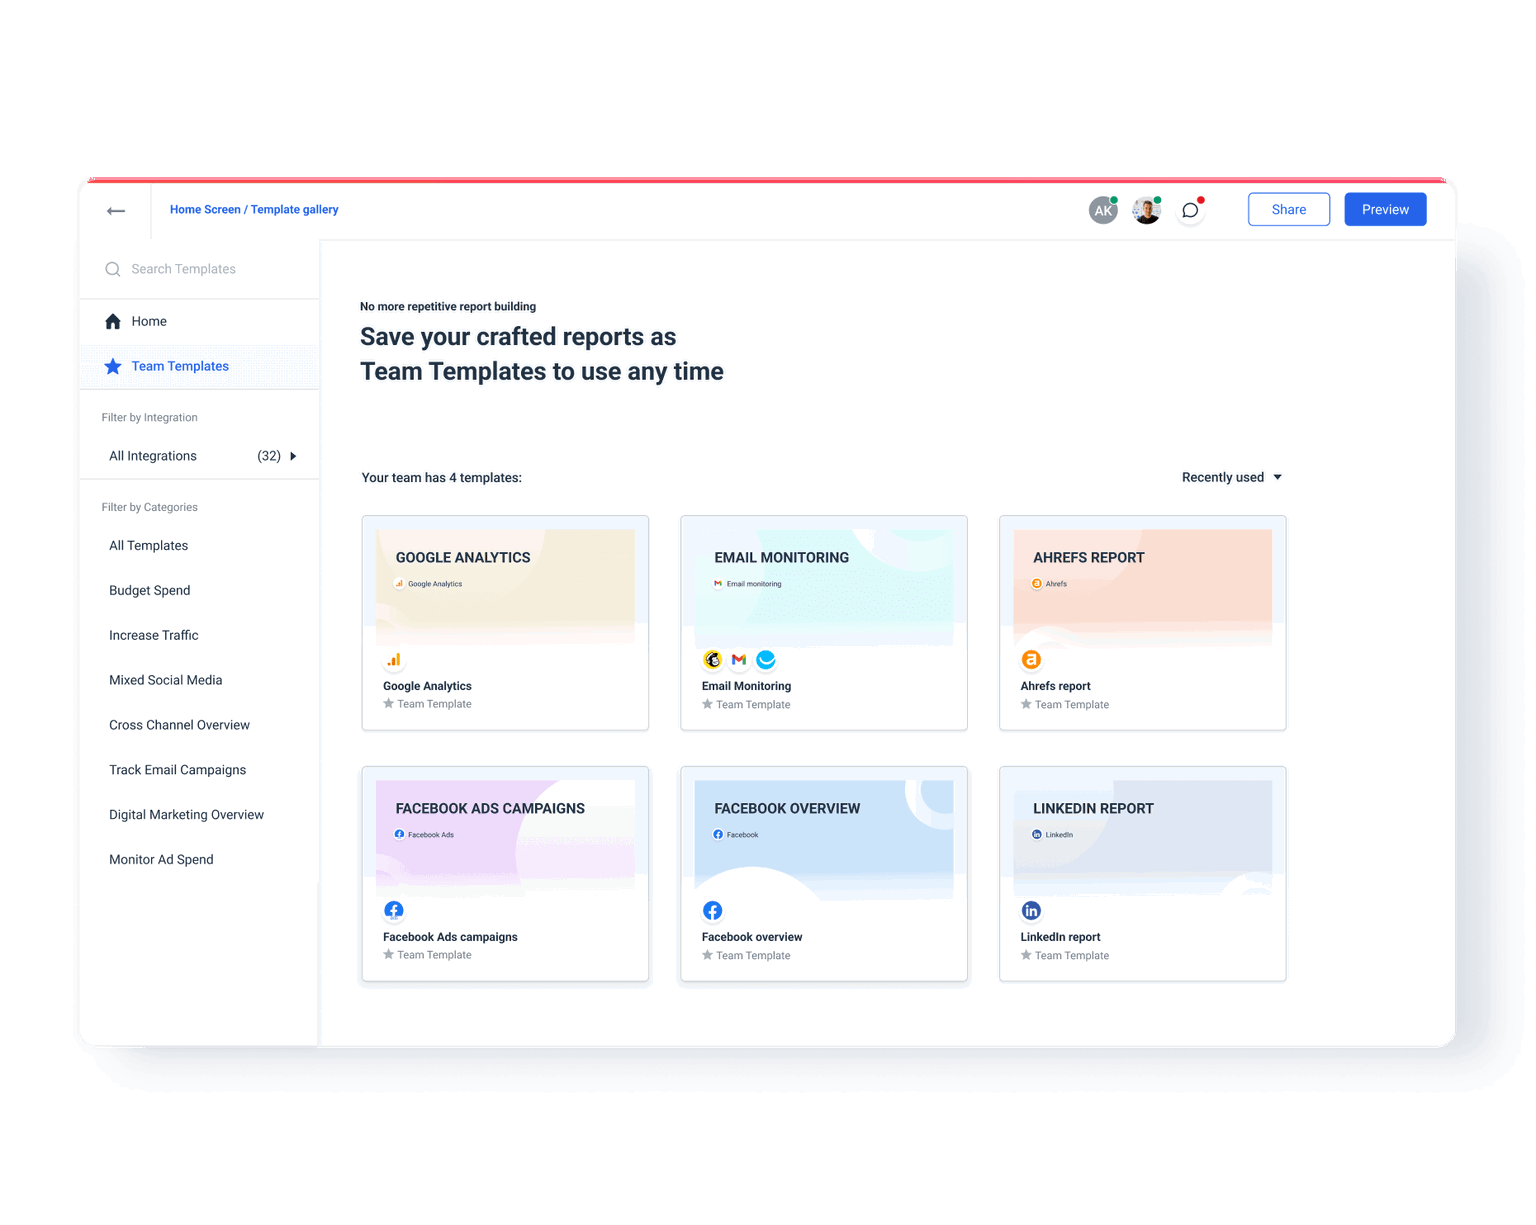Open the Template gallery breadcrumb link

coord(294,209)
